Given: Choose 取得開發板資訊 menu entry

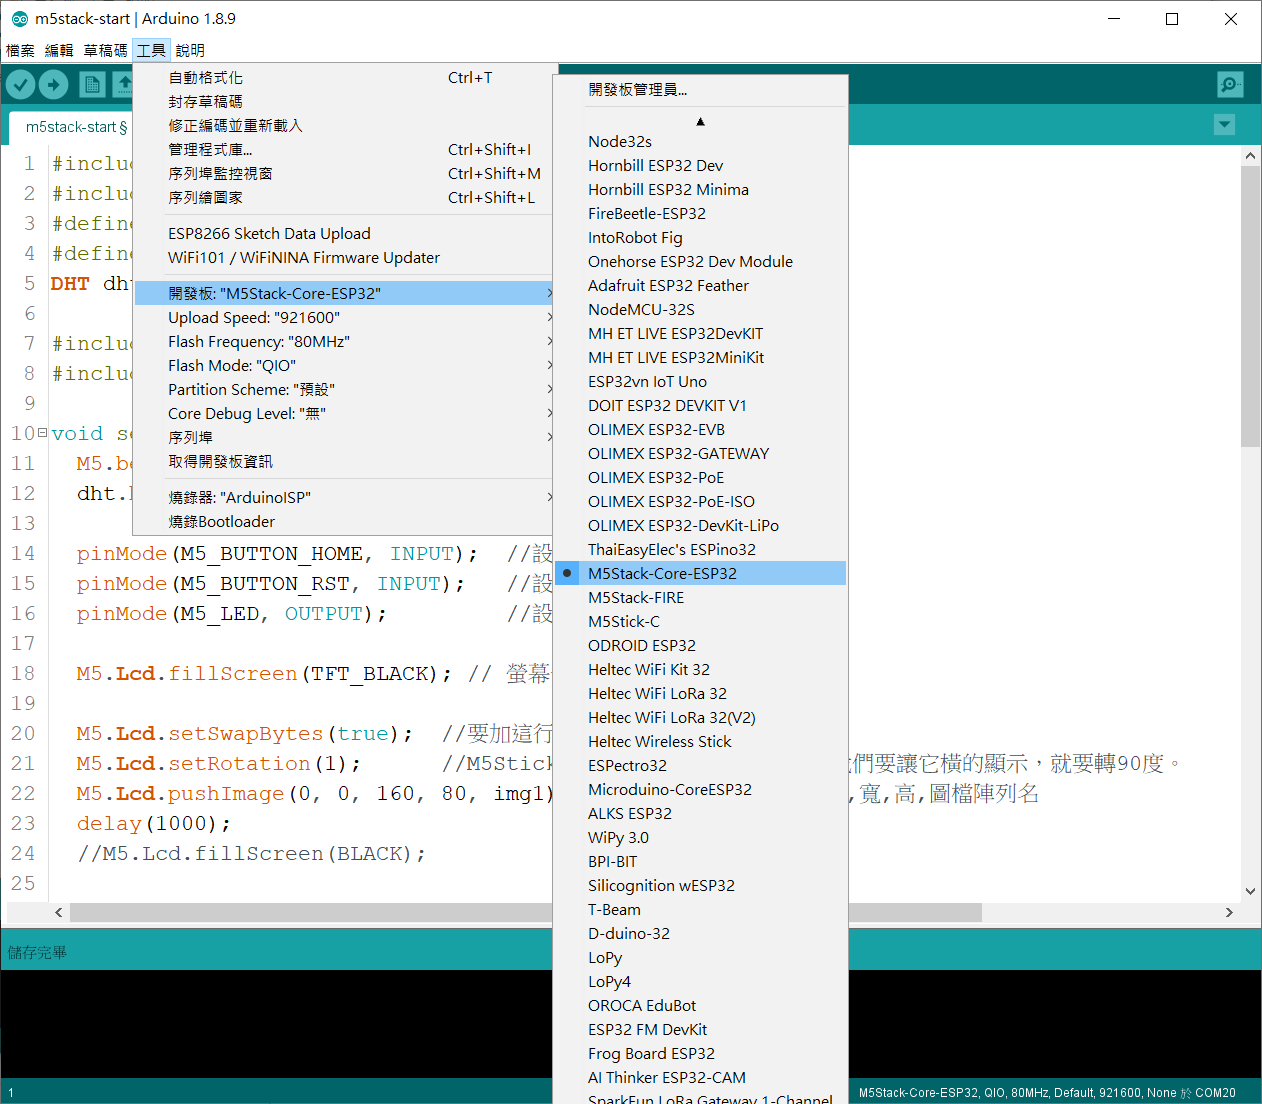Looking at the screenshot, I should 344,461.
